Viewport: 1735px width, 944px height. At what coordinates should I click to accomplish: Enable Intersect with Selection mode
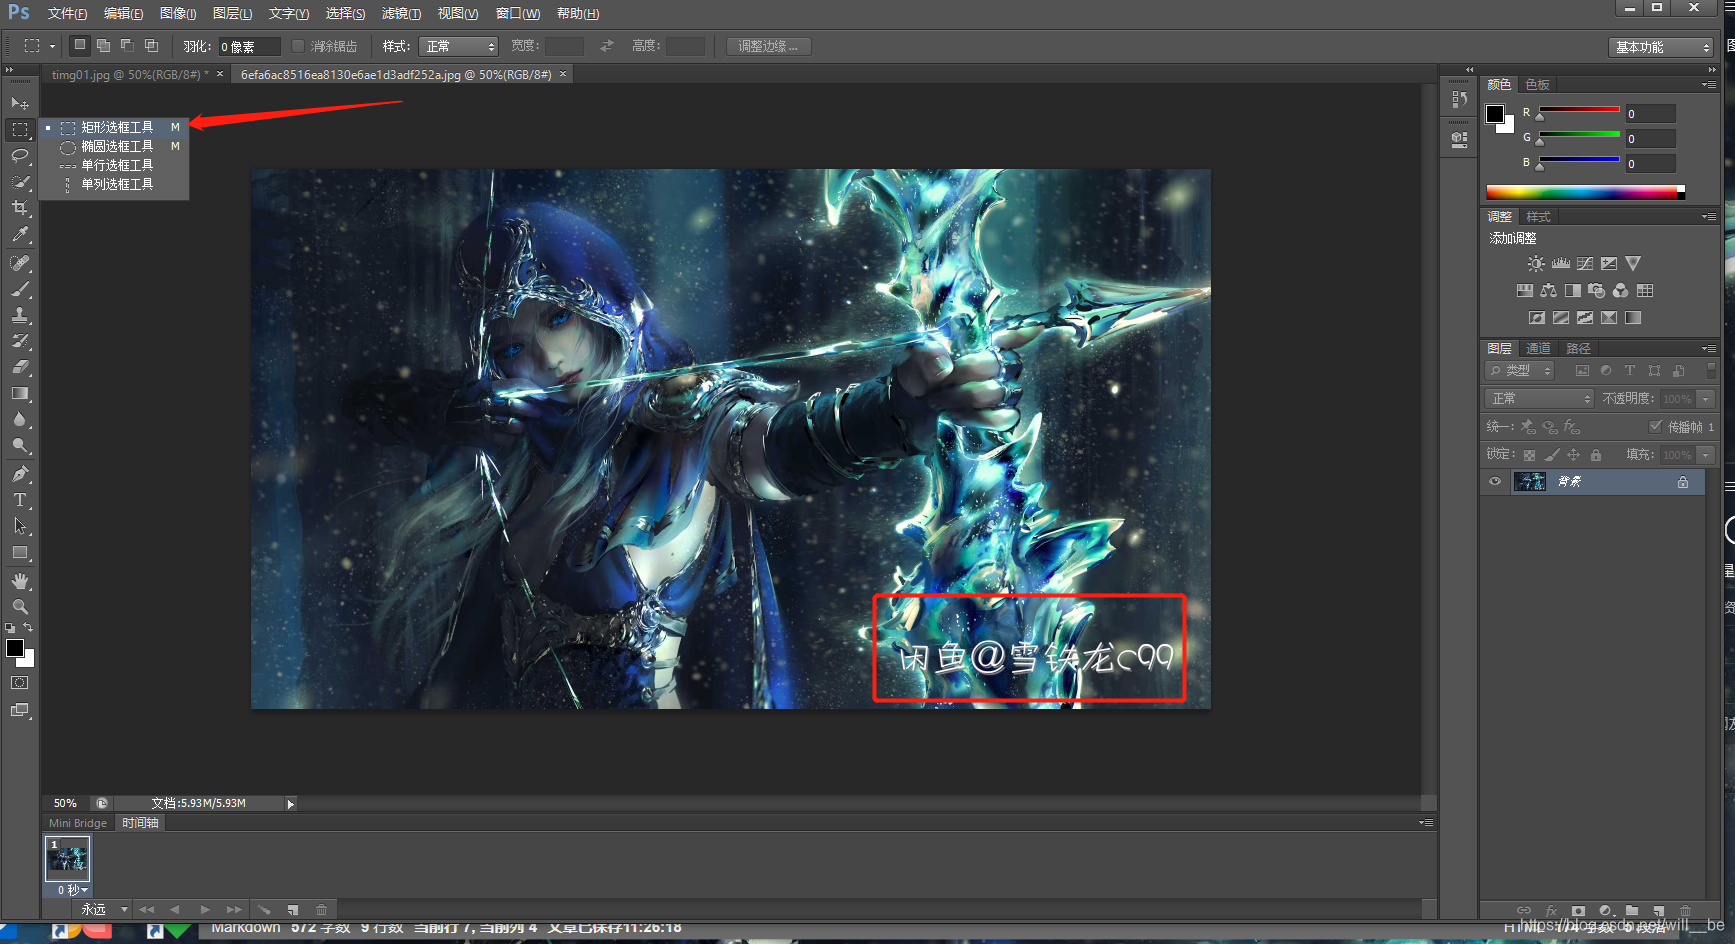151,45
